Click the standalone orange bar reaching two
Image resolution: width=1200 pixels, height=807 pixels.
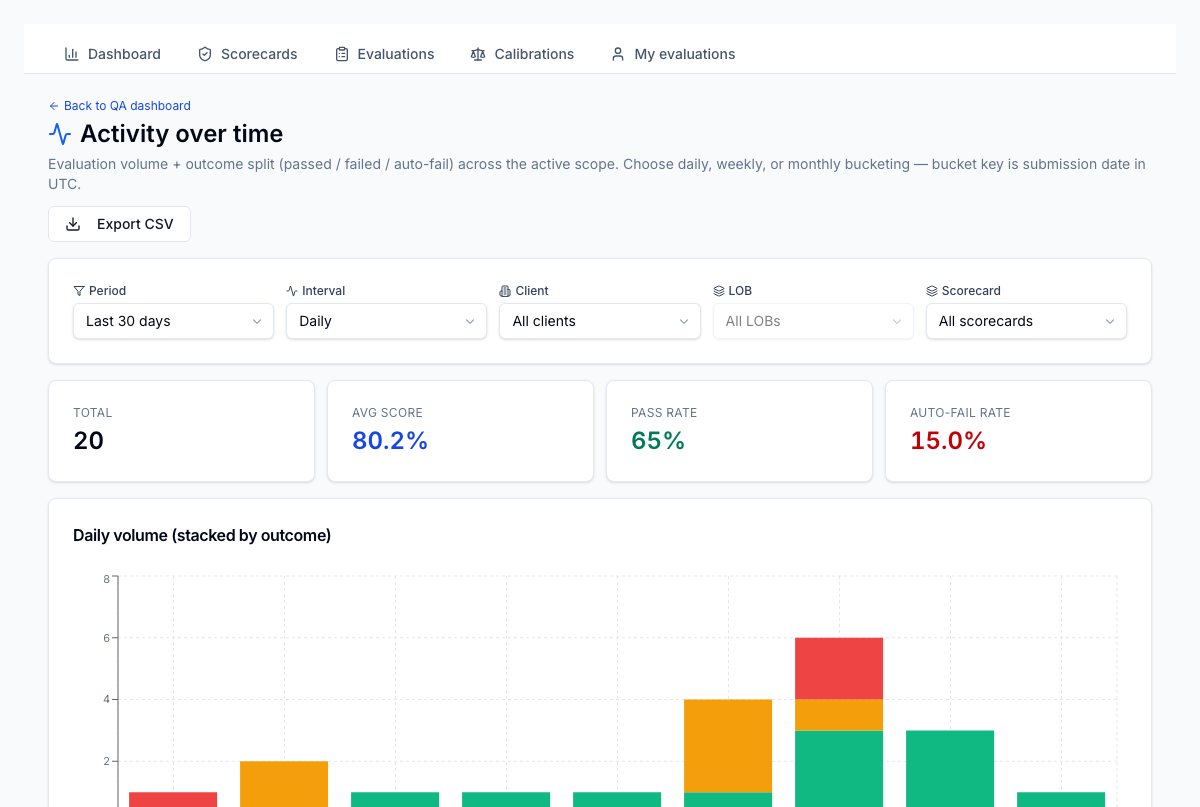284,784
